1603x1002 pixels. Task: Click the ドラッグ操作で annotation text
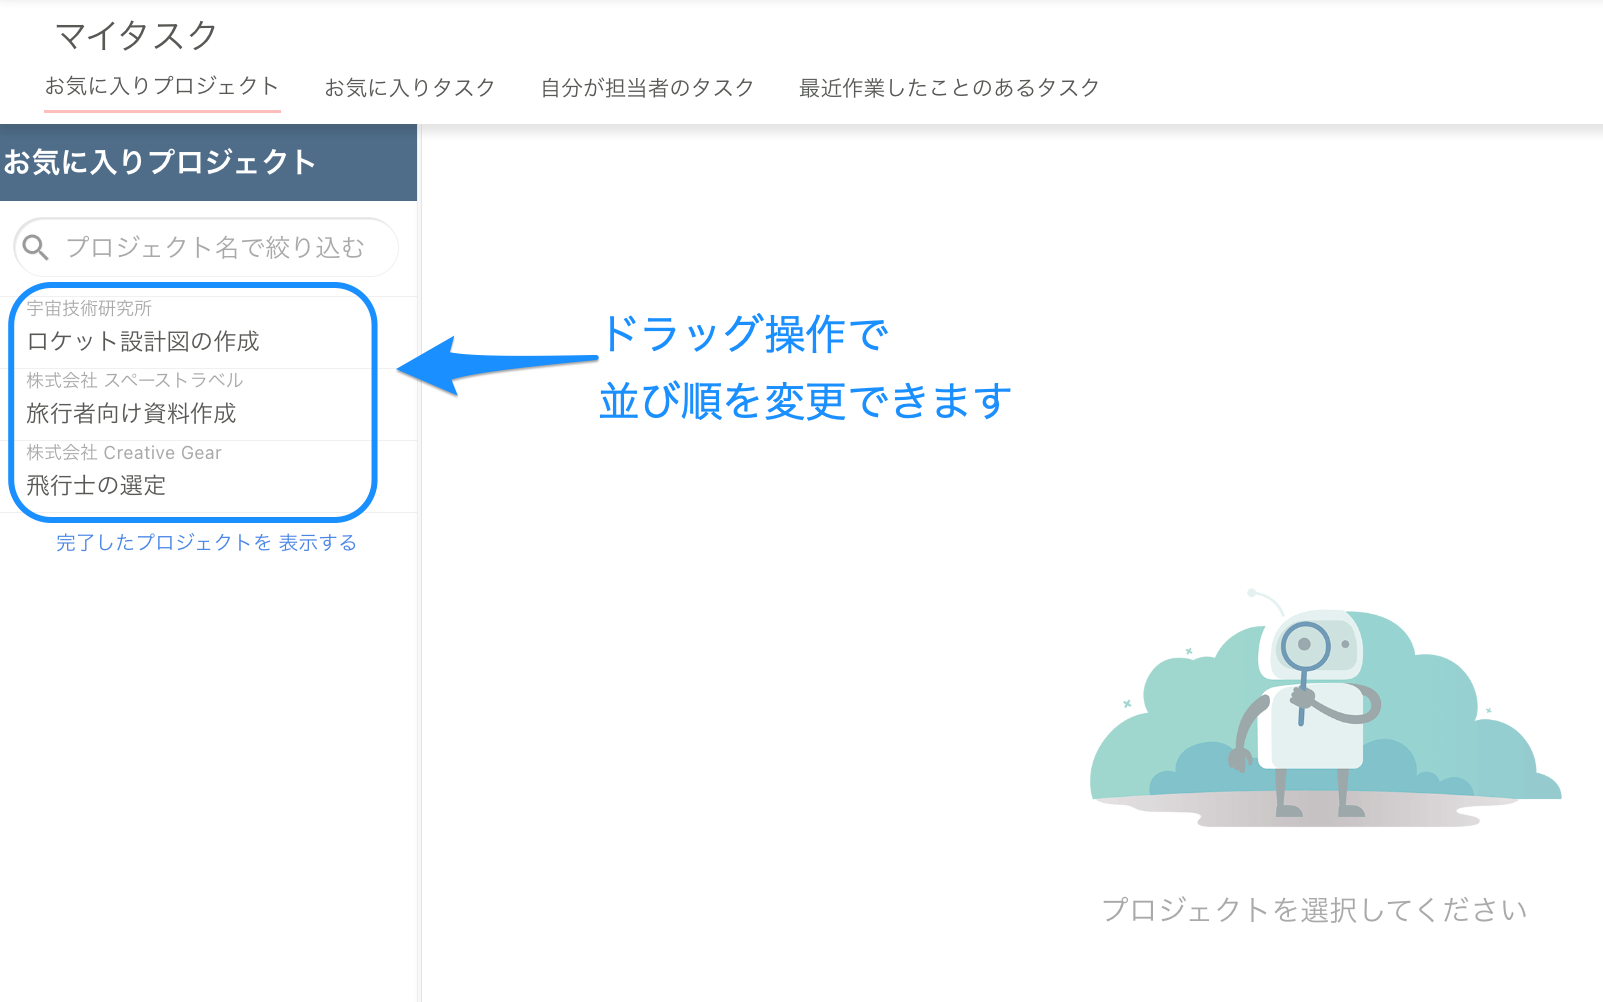(746, 337)
